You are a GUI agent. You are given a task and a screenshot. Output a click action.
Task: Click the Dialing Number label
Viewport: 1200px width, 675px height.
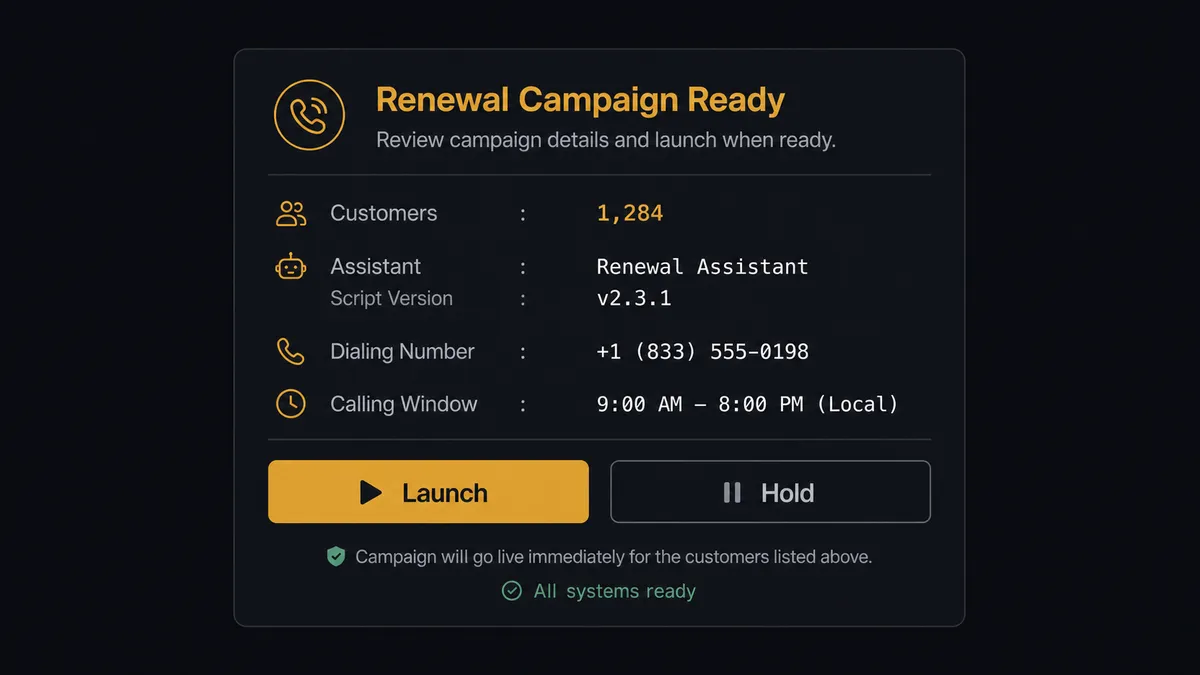(402, 352)
